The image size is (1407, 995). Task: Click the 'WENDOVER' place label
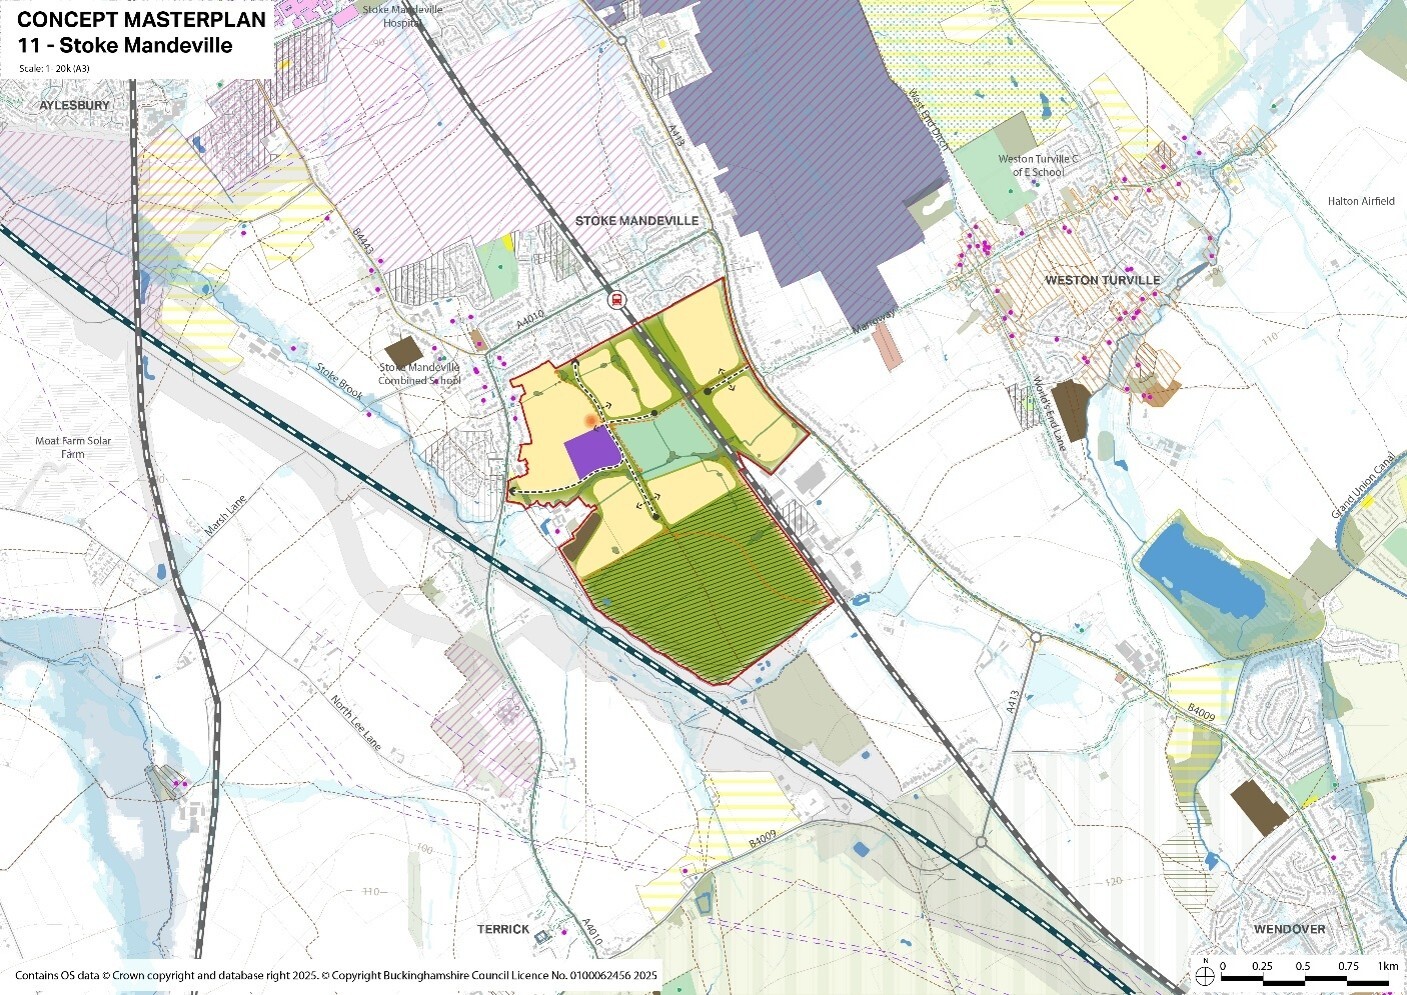[x=1290, y=929]
